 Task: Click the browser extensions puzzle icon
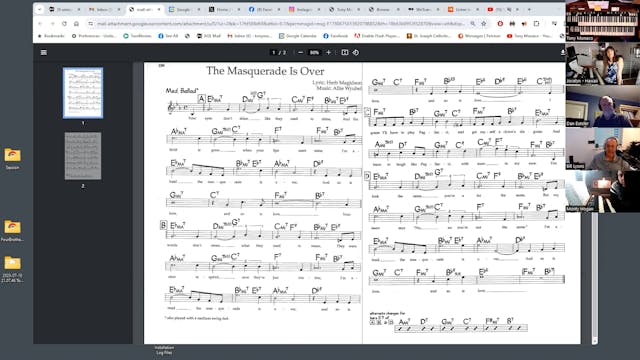pos(536,24)
